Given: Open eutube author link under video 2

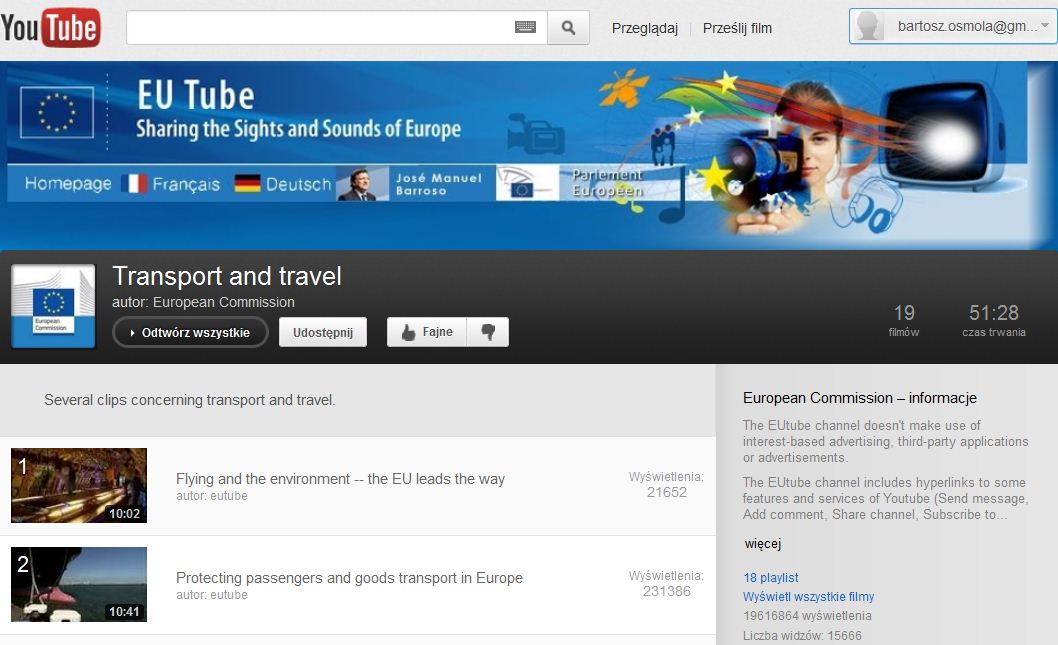Looking at the screenshot, I should tap(229, 595).
